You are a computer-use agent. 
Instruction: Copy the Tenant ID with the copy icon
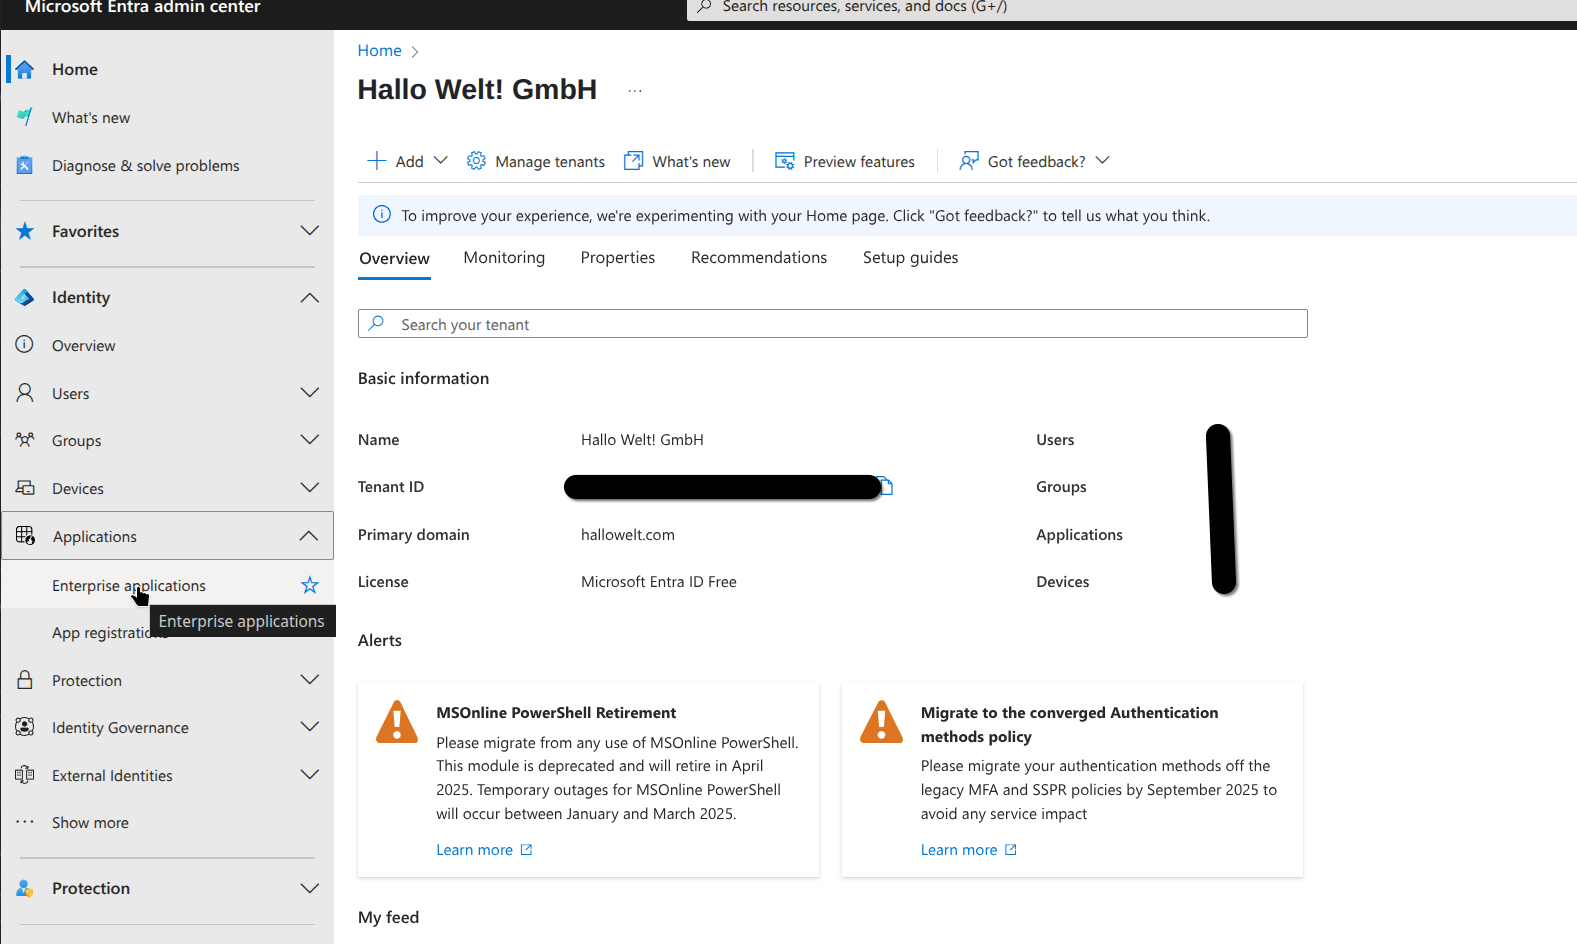click(886, 487)
